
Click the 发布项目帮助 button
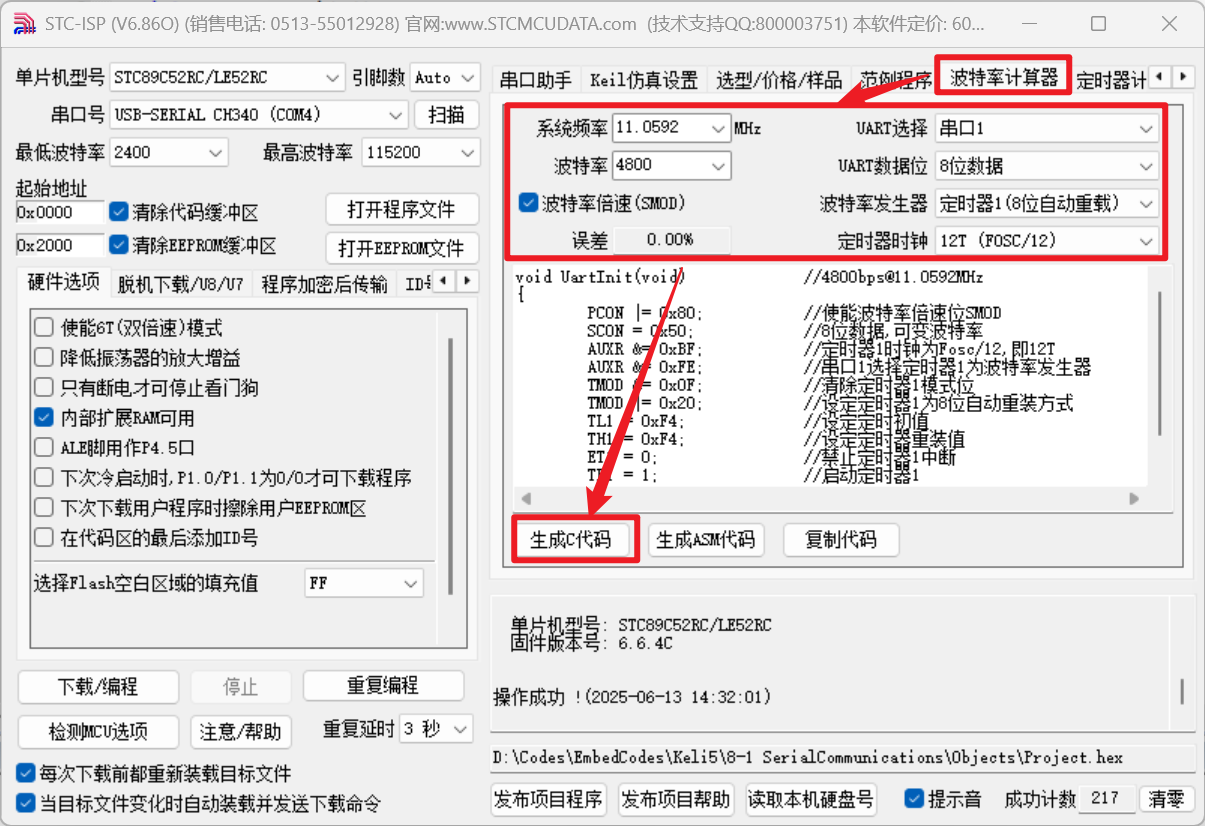(x=676, y=799)
